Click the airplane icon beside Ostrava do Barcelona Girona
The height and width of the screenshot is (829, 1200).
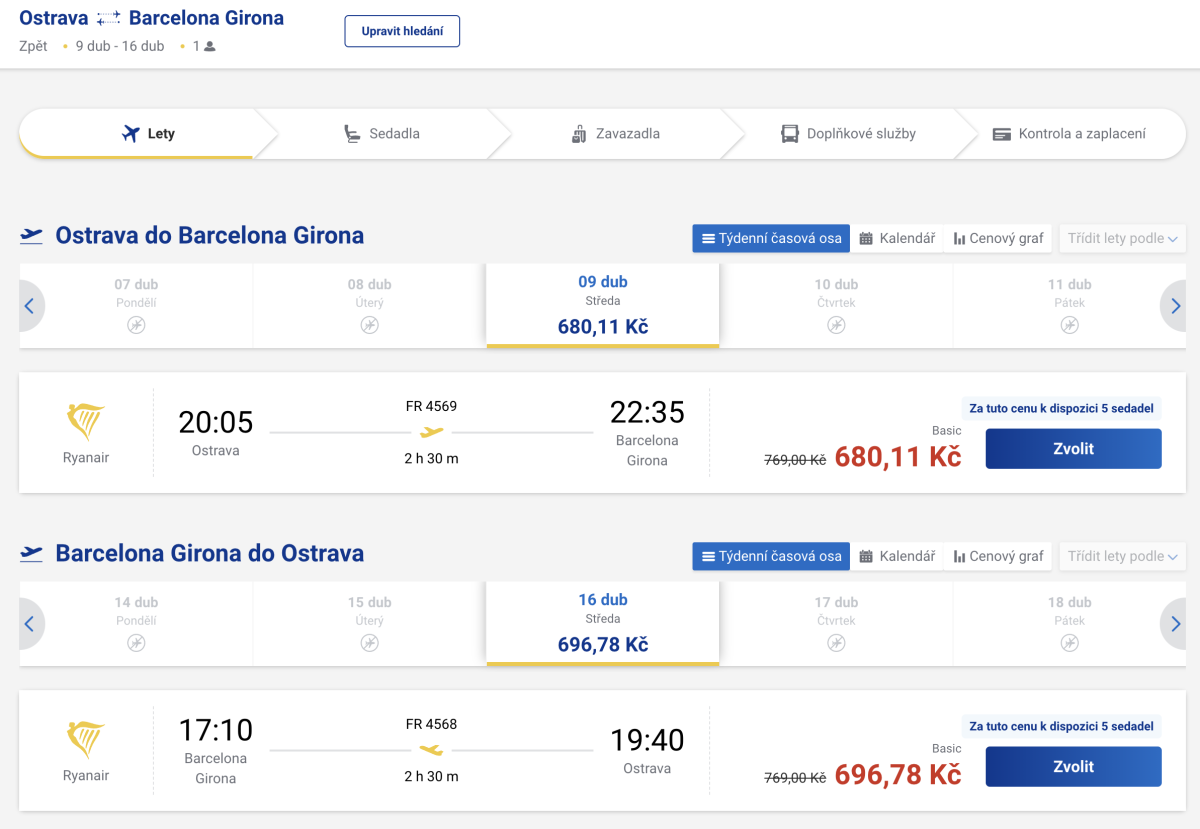point(32,236)
